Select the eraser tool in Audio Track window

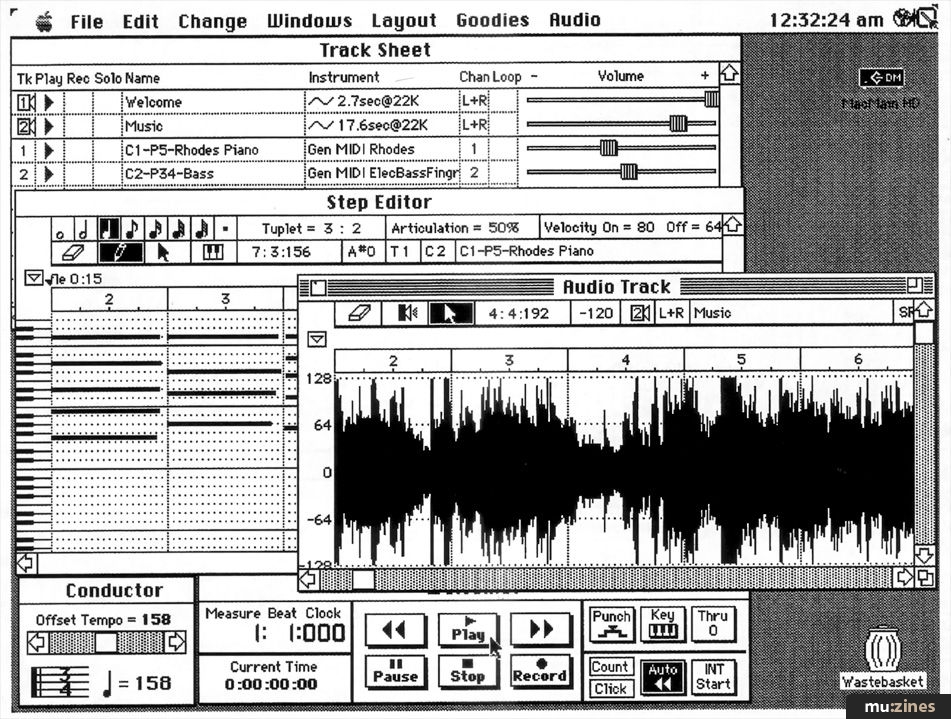(x=360, y=313)
